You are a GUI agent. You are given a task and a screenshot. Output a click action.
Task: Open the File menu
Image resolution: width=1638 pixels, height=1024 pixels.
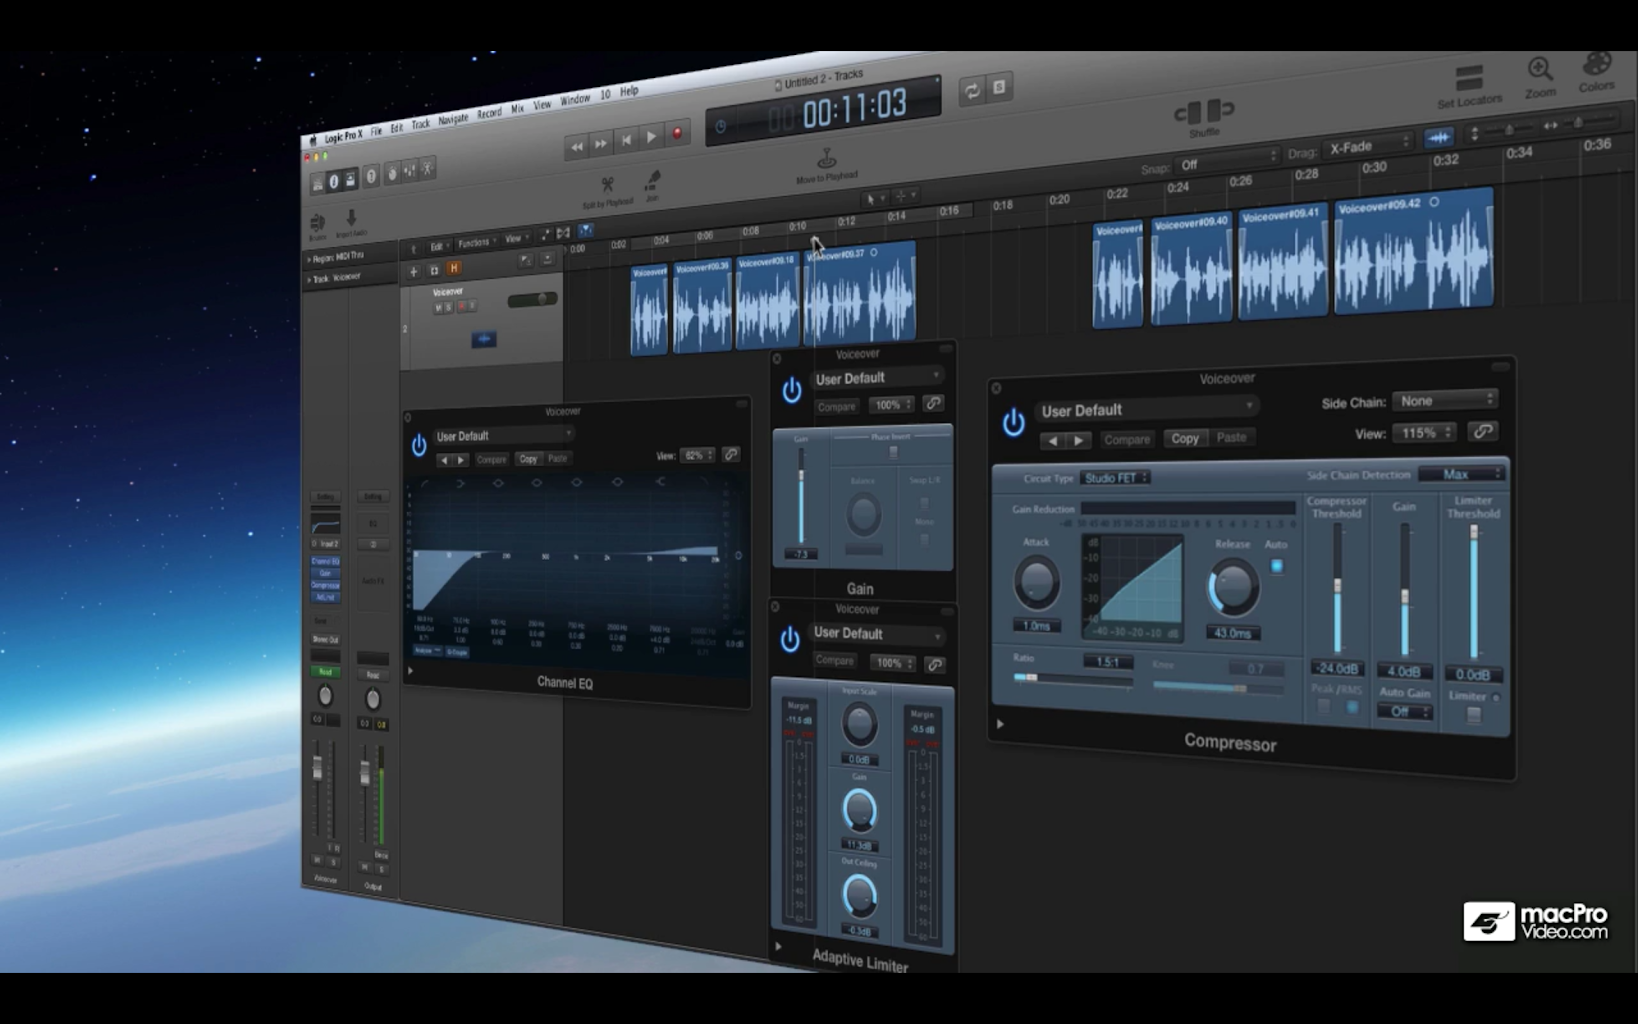coord(376,131)
